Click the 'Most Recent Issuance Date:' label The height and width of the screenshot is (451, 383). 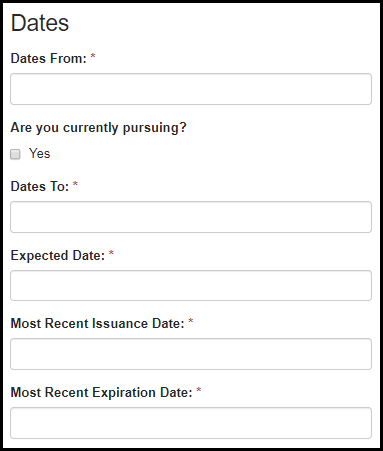(97, 324)
